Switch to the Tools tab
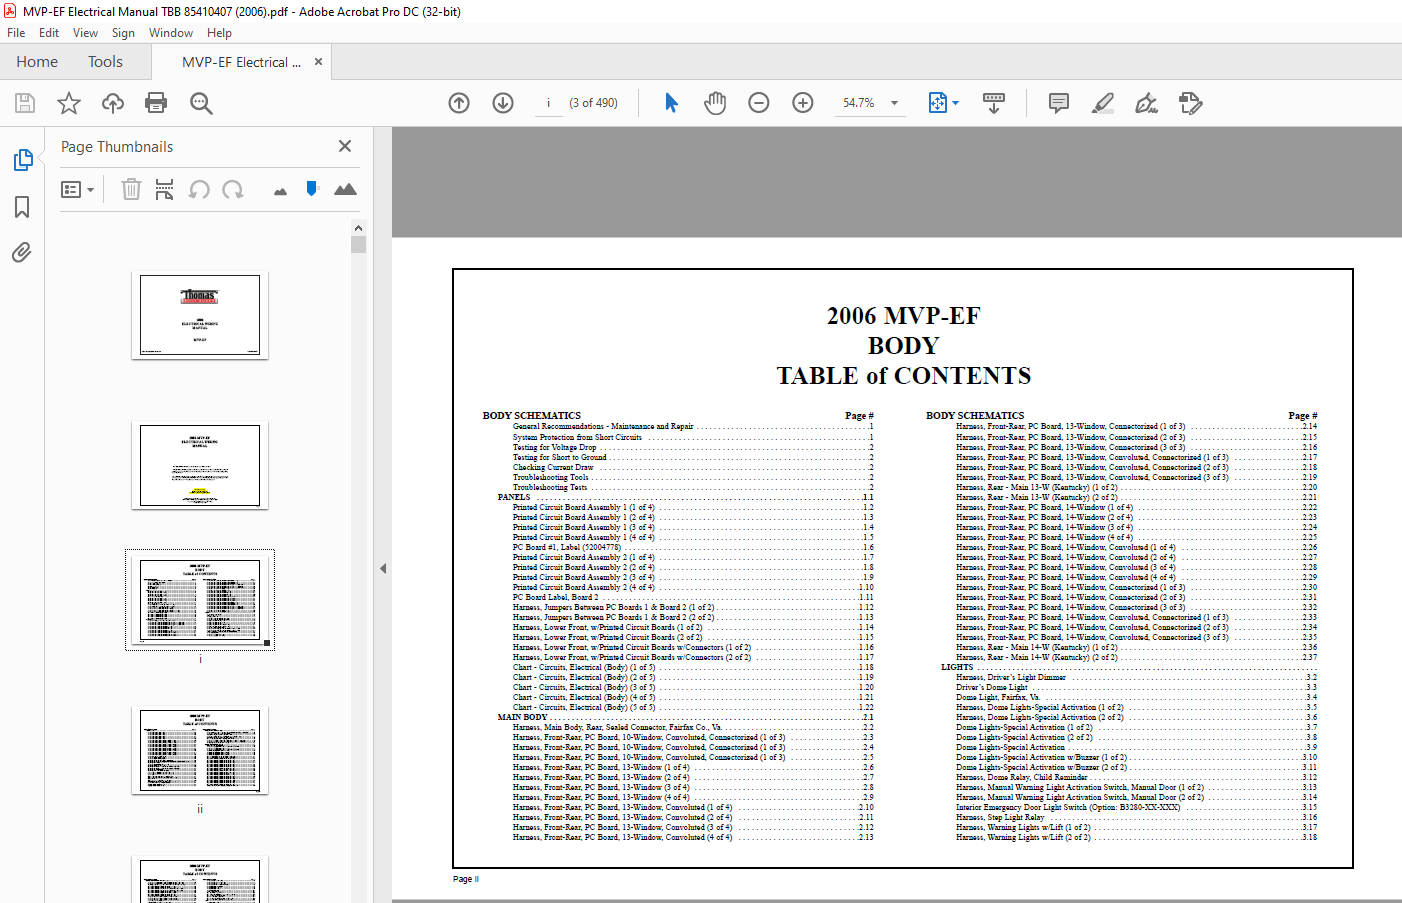 (x=105, y=62)
